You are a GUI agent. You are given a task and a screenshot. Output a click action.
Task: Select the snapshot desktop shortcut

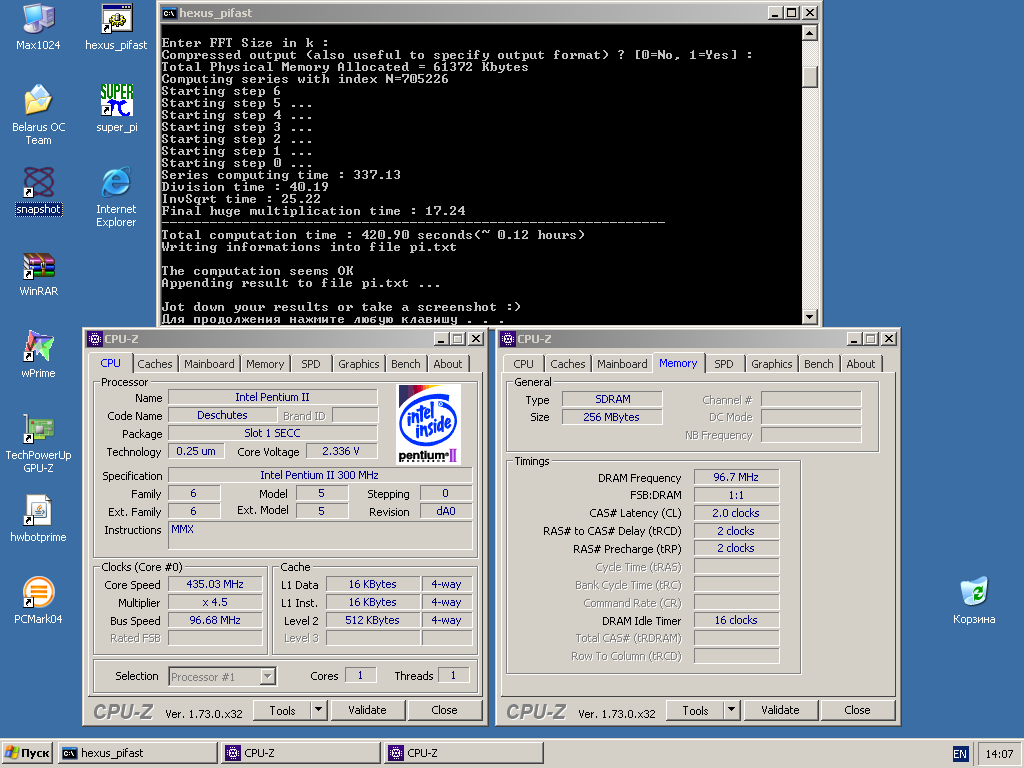coord(38,191)
